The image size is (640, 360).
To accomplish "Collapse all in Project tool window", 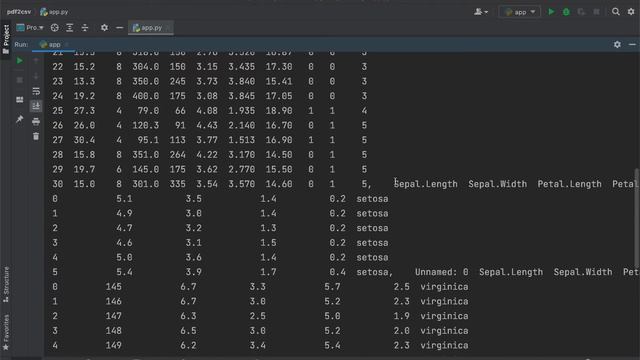I will tap(85, 28).
